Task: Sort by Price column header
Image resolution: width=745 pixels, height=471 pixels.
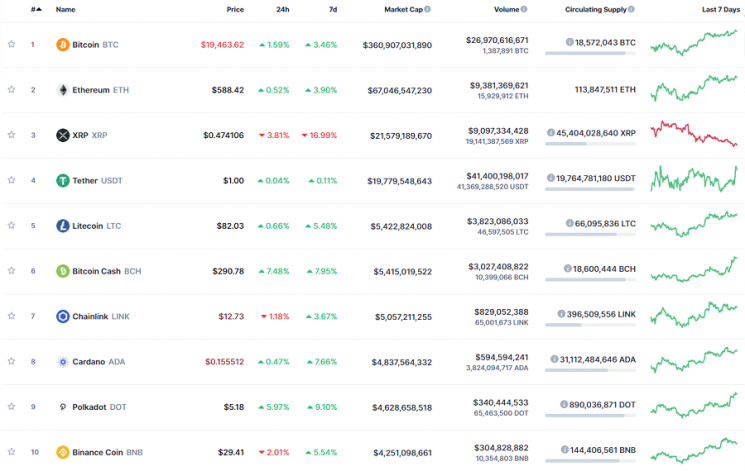Action: click(235, 10)
